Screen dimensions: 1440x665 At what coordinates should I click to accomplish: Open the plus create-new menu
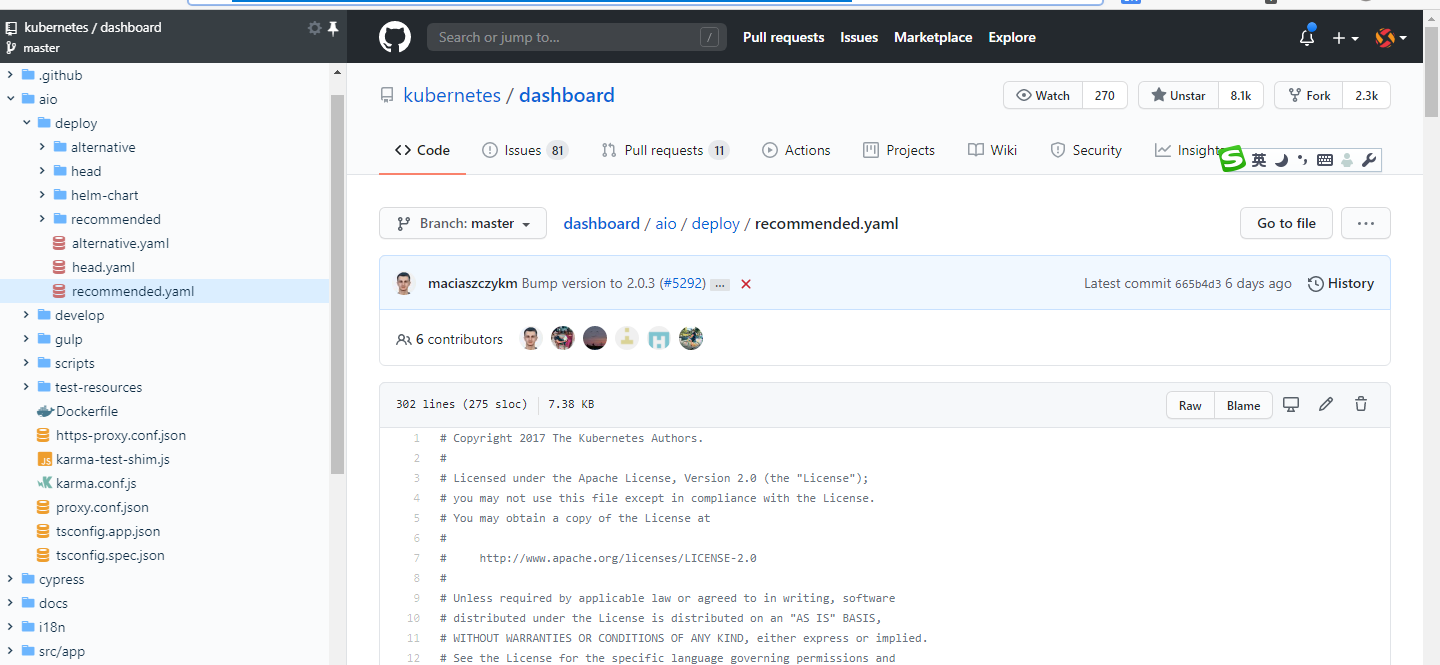tap(1345, 38)
